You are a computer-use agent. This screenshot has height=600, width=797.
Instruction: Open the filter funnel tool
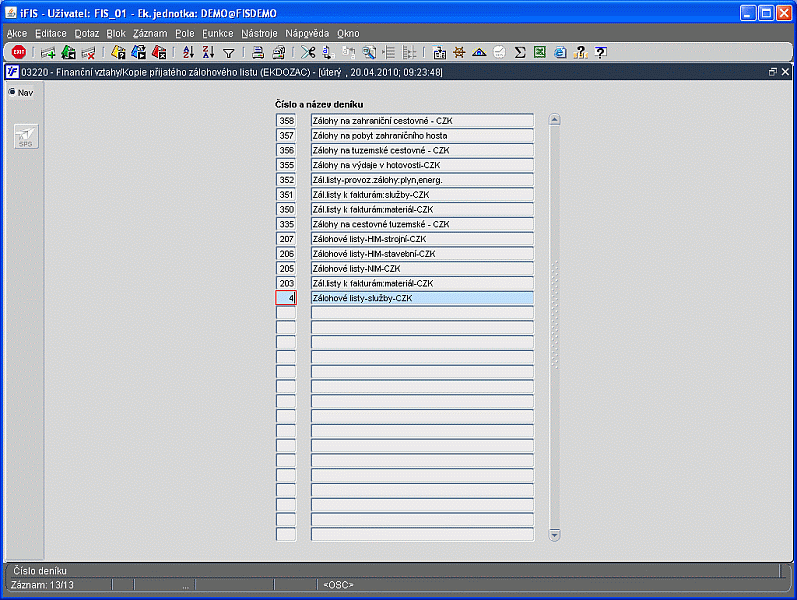point(229,53)
